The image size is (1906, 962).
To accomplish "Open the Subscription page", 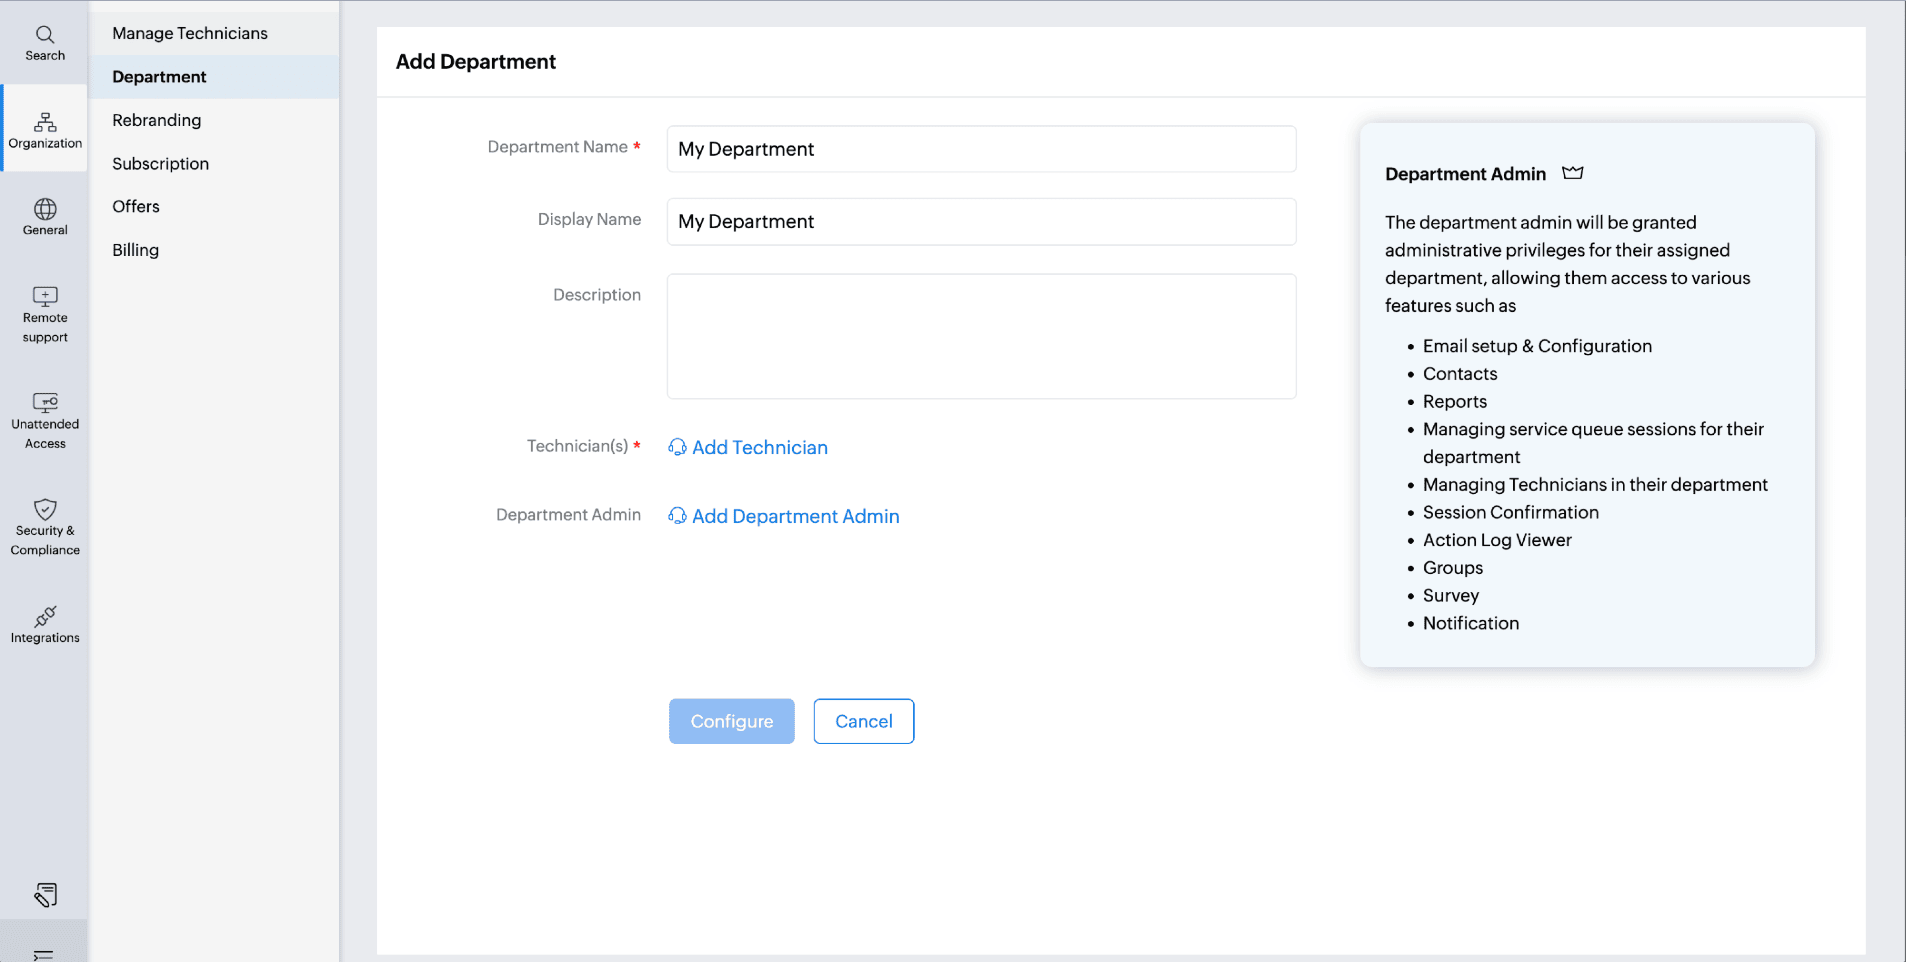I will click(x=160, y=164).
